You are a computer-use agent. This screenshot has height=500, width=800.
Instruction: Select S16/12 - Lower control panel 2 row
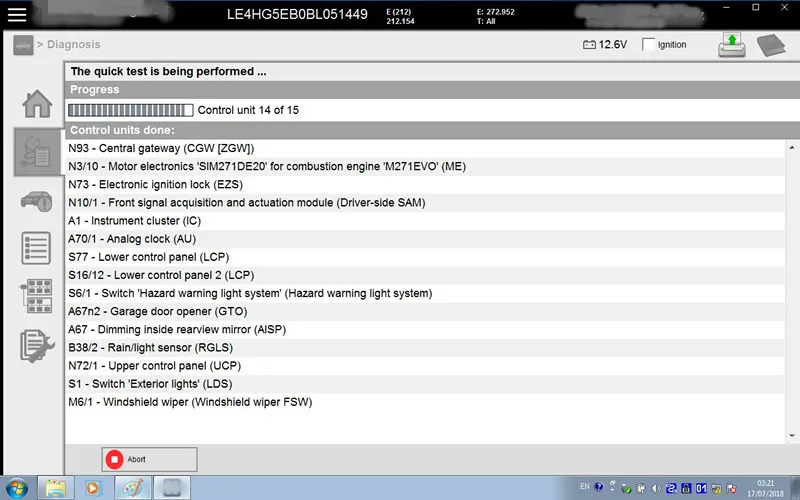424,275
